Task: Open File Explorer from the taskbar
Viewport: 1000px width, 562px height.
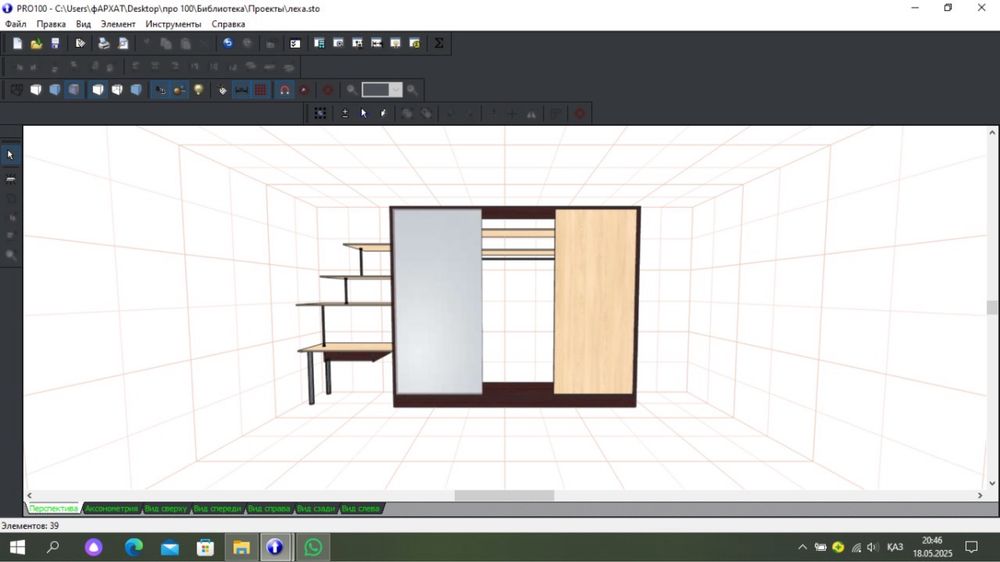Action: click(241, 547)
